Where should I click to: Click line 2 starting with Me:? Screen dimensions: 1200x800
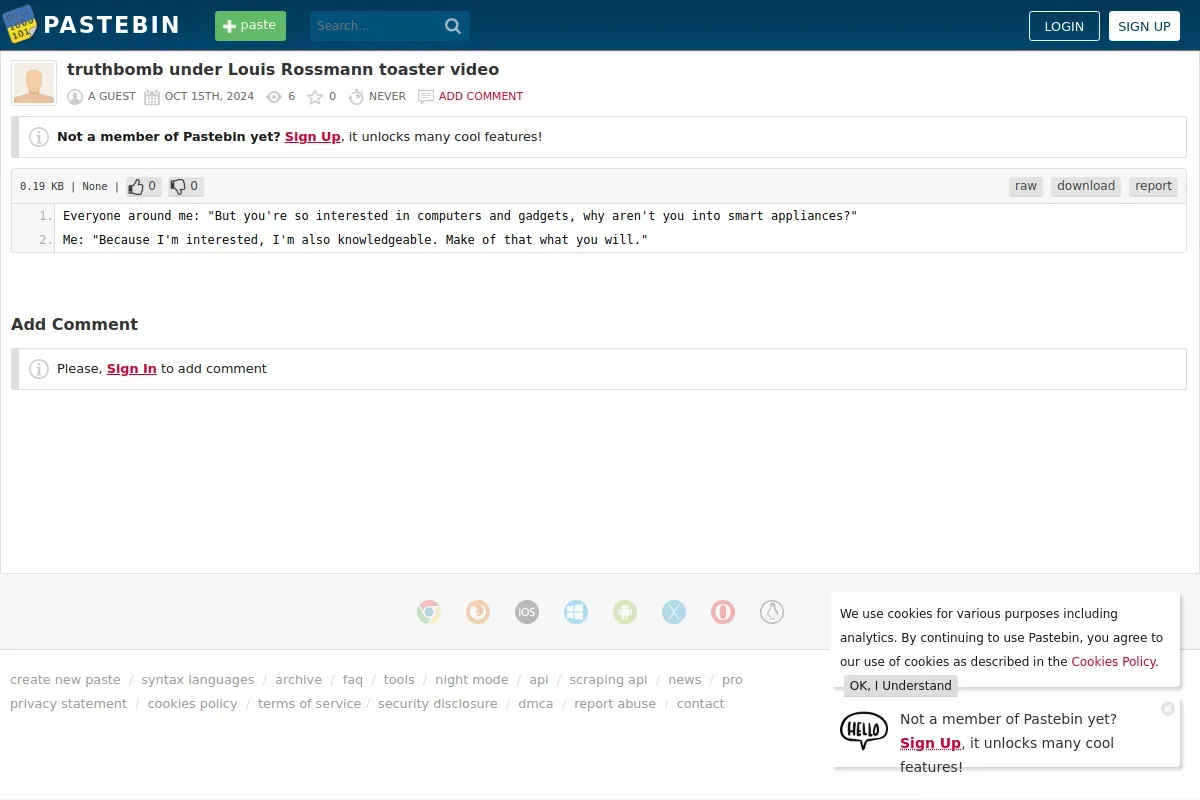[x=355, y=240]
